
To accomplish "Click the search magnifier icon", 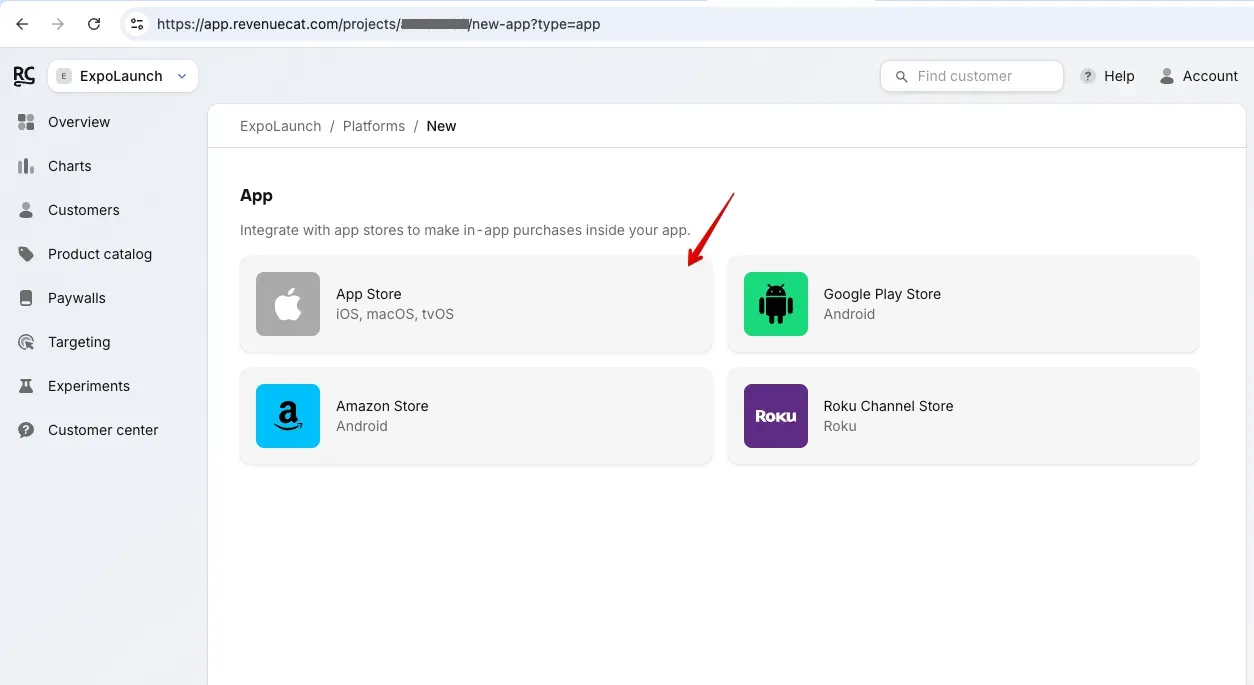I will click(901, 76).
